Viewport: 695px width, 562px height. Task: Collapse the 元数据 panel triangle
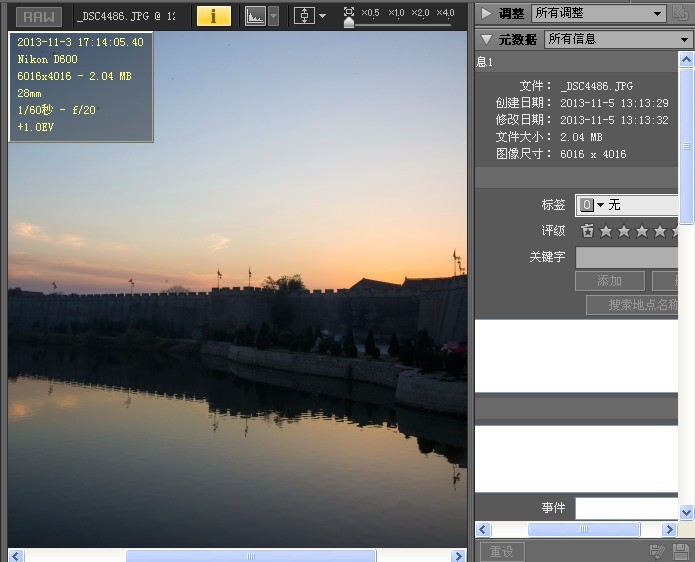tap(486, 40)
